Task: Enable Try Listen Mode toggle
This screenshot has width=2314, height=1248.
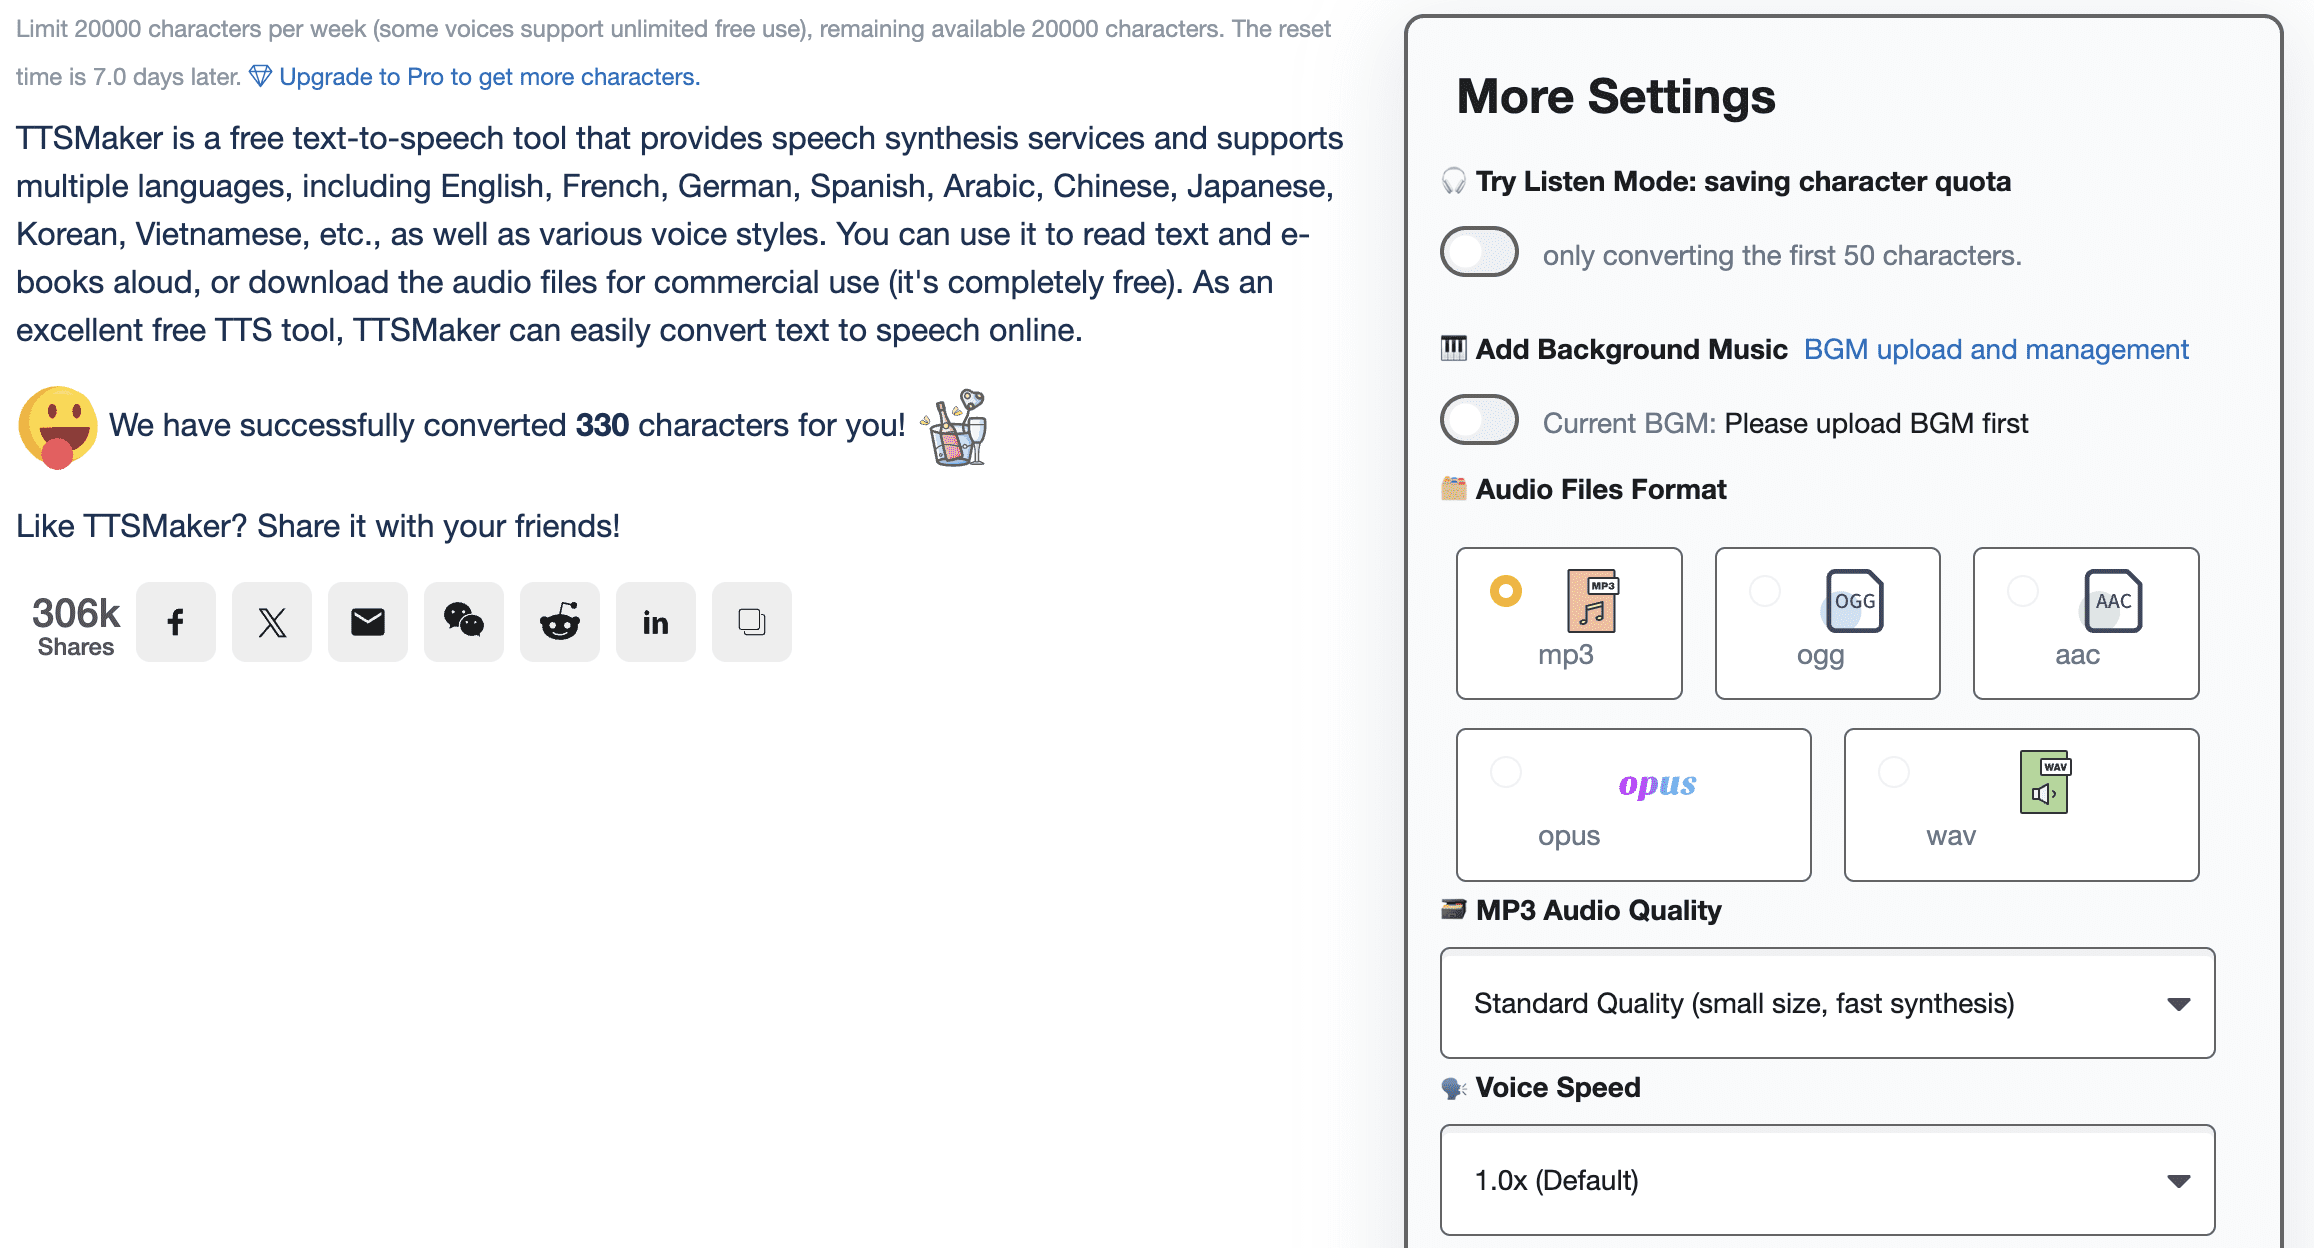Action: point(1479,252)
